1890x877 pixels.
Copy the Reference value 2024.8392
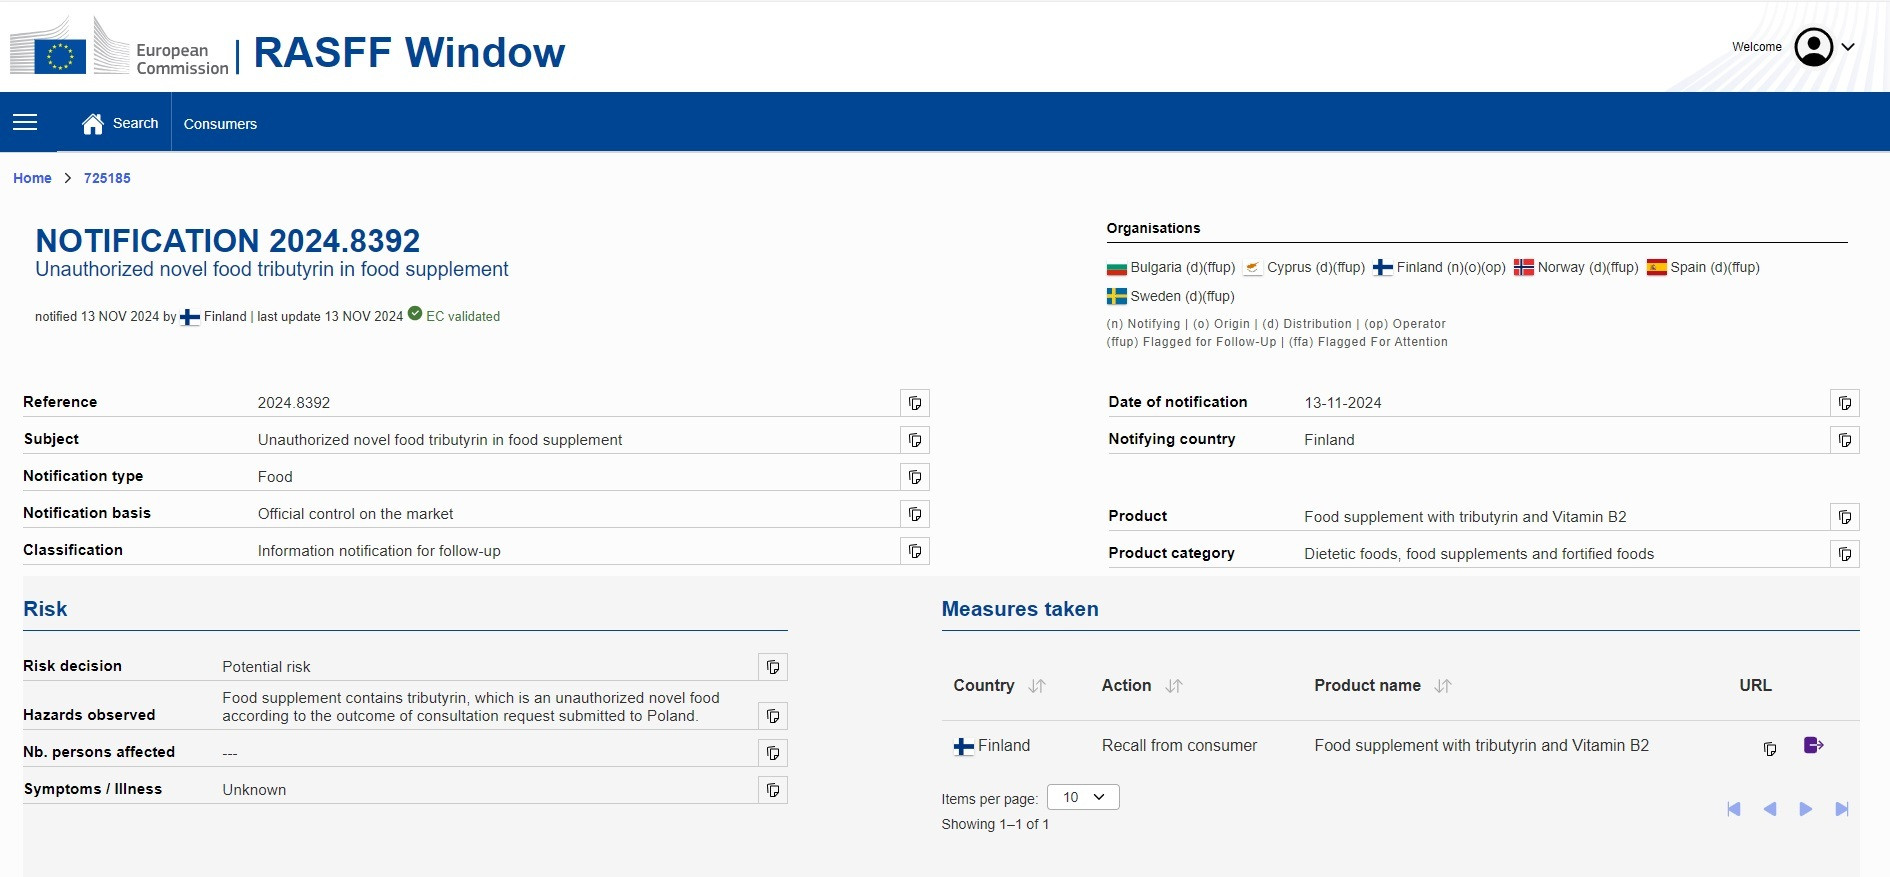point(914,403)
